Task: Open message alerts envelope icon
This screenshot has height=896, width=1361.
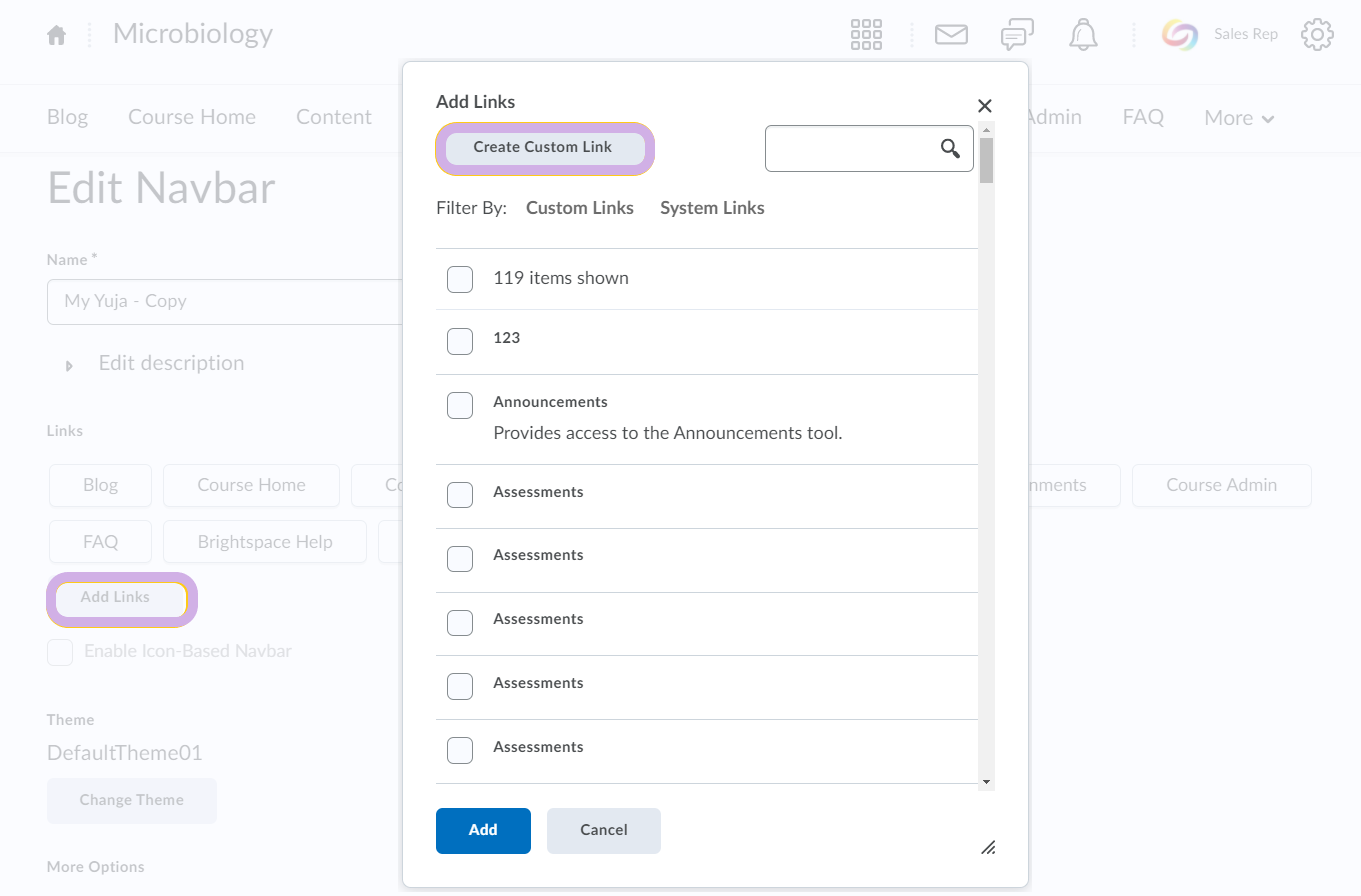Action: tap(951, 34)
